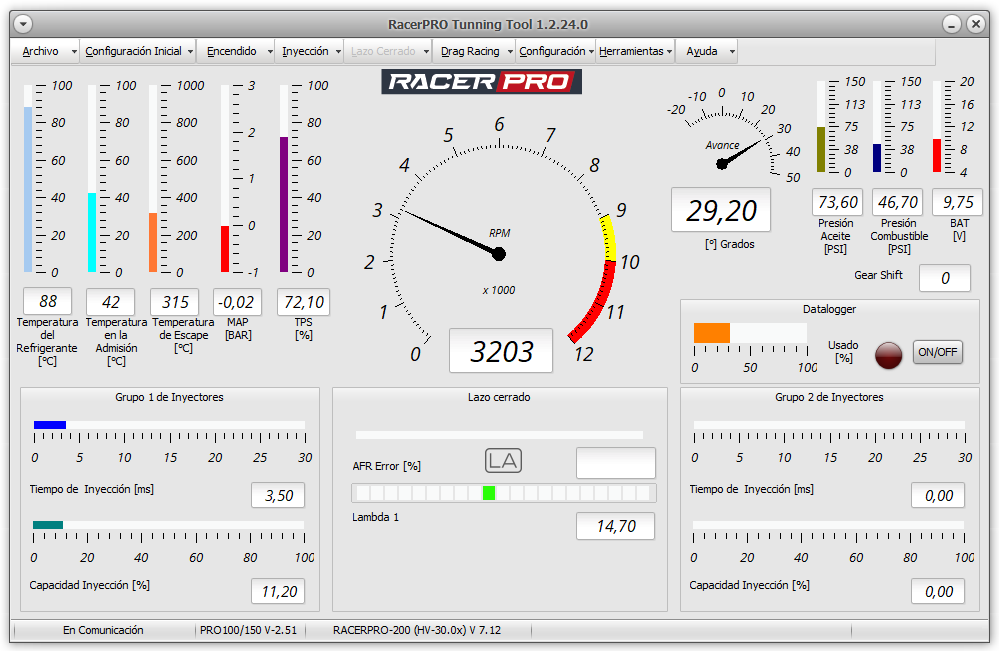The height and width of the screenshot is (651, 999).
Task: Click the MAP value -0,02
Action: pyautogui.click(x=236, y=302)
